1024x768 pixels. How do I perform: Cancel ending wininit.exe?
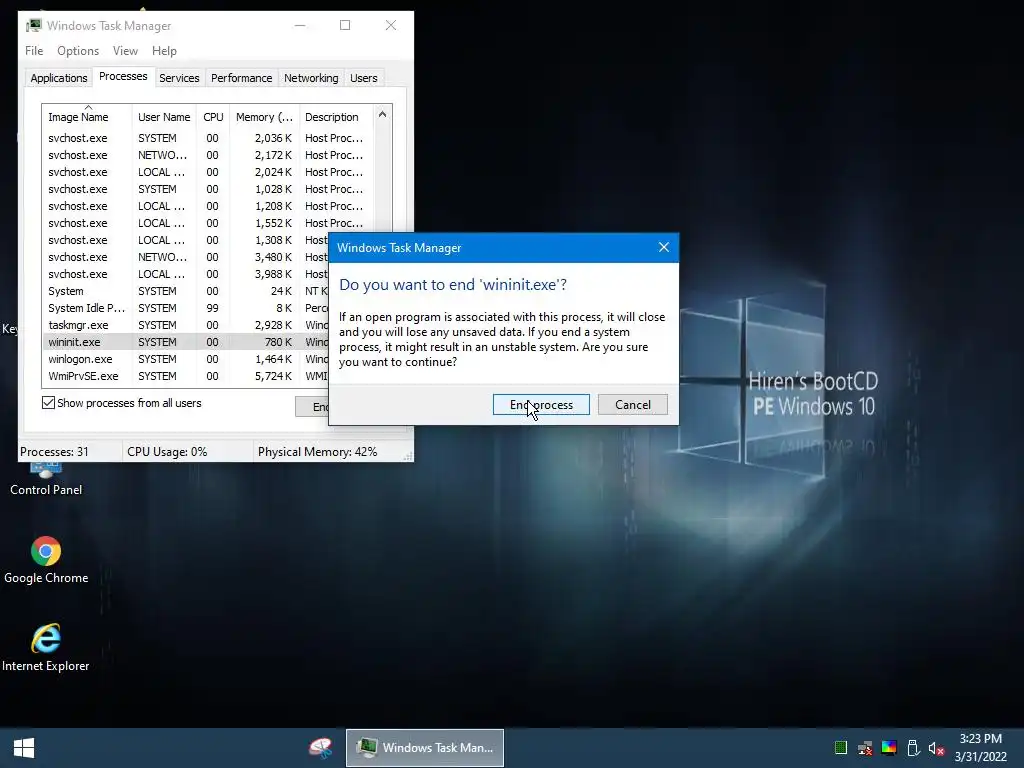point(633,405)
